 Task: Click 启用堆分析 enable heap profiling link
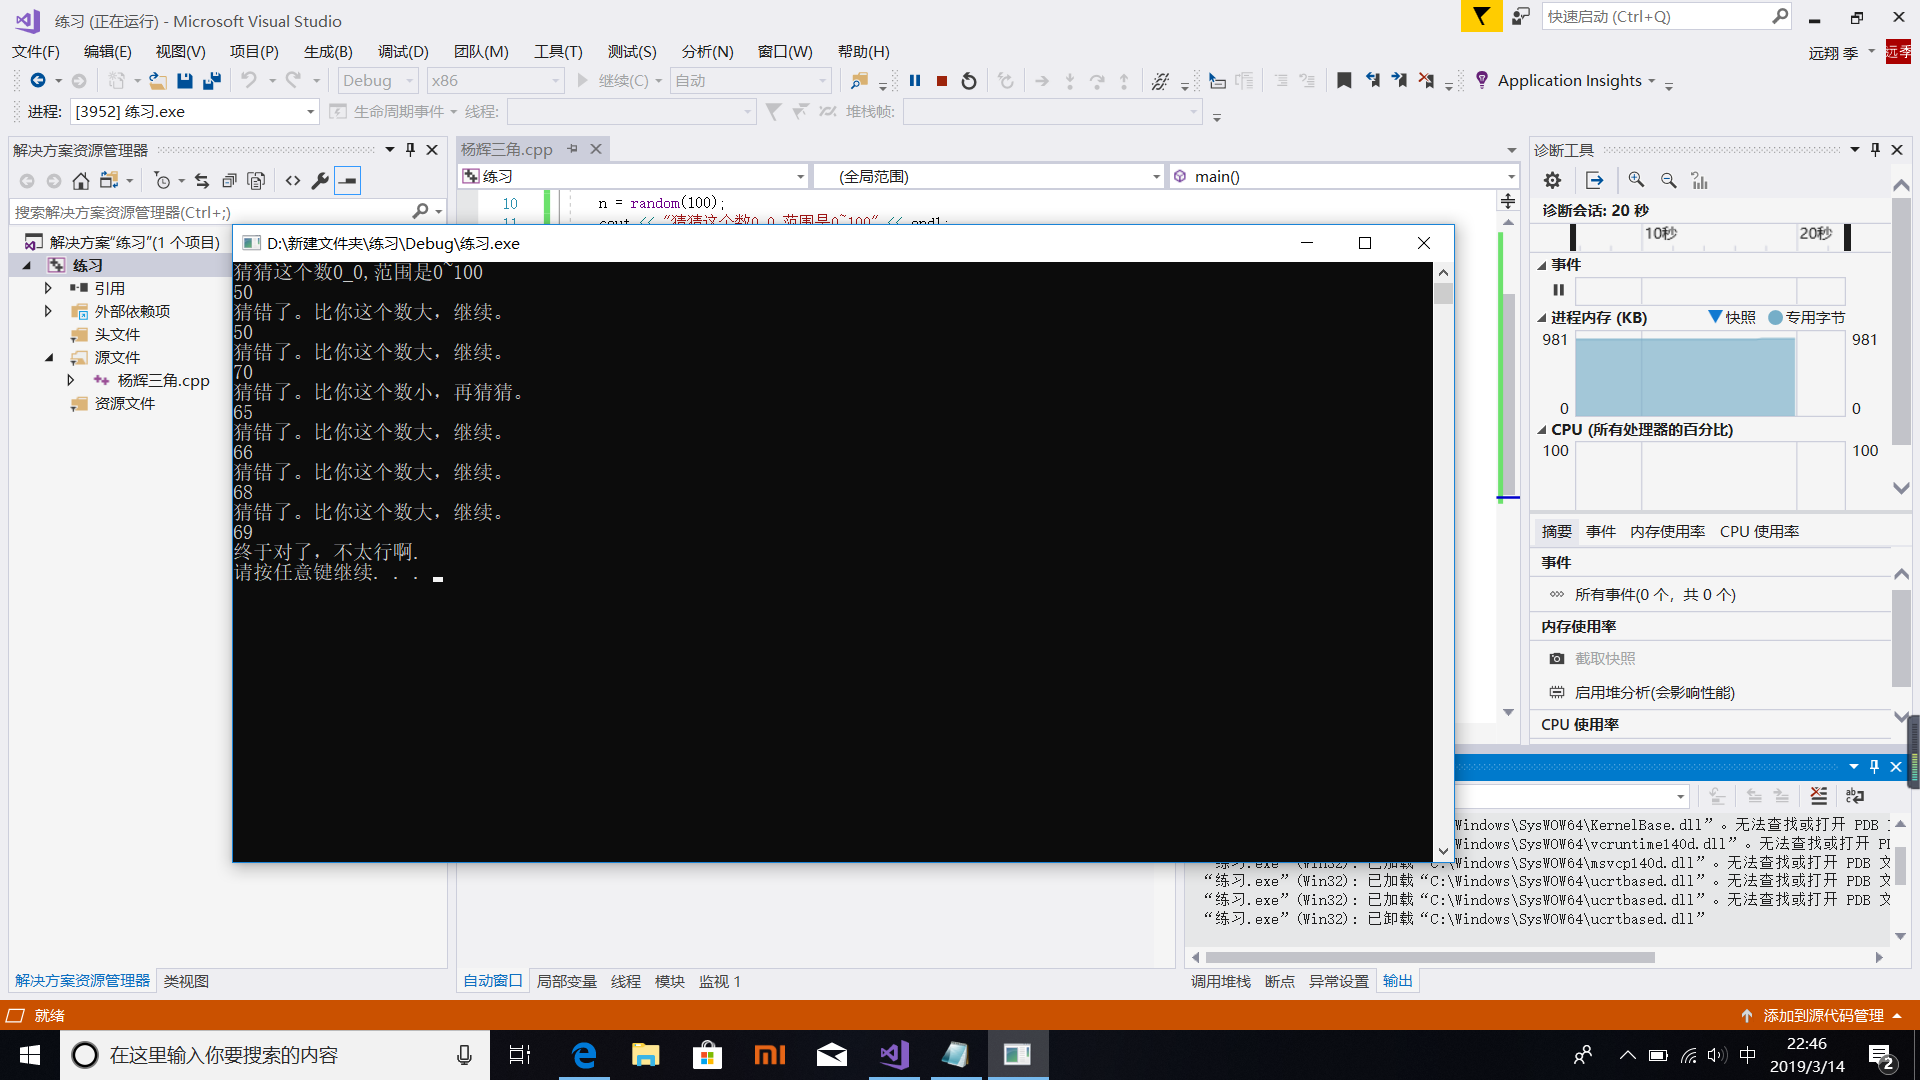click(1654, 692)
